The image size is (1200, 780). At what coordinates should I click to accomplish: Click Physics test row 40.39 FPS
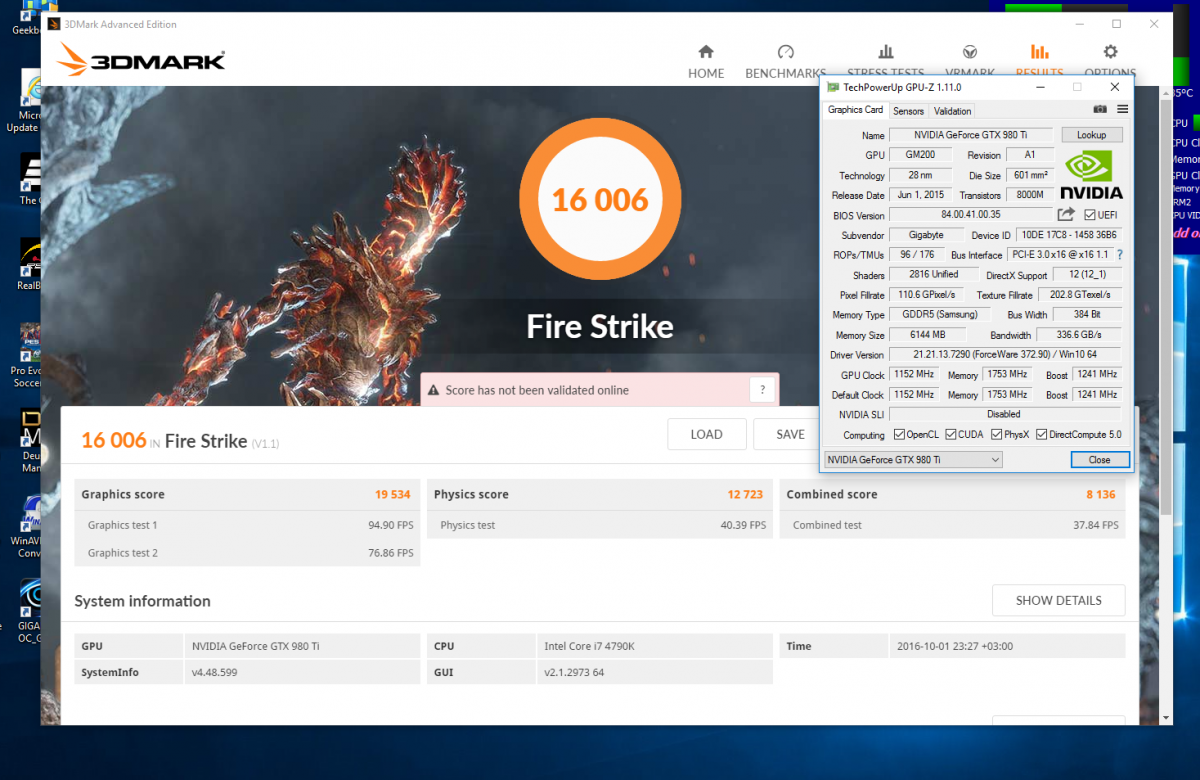[x=600, y=525]
